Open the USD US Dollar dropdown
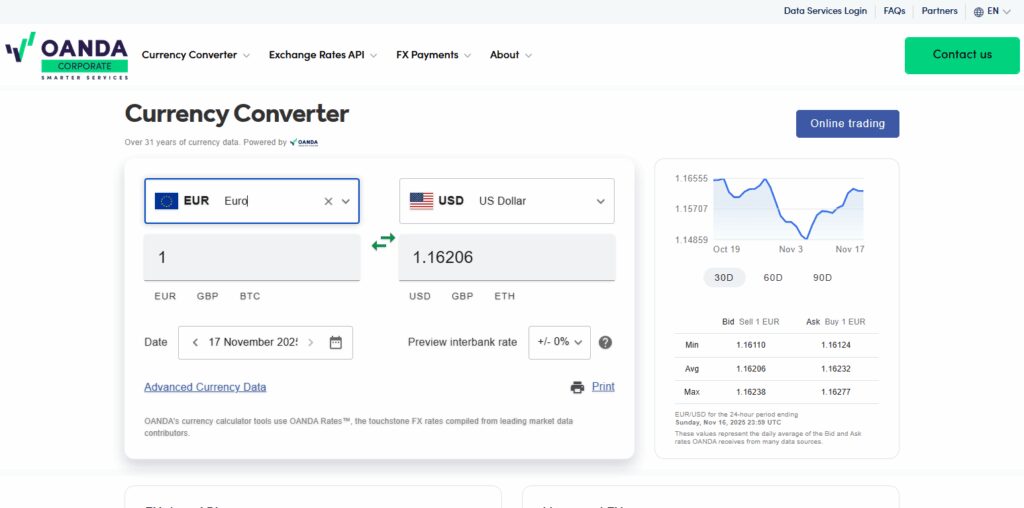The height and width of the screenshot is (508, 1024). pyautogui.click(x=507, y=201)
